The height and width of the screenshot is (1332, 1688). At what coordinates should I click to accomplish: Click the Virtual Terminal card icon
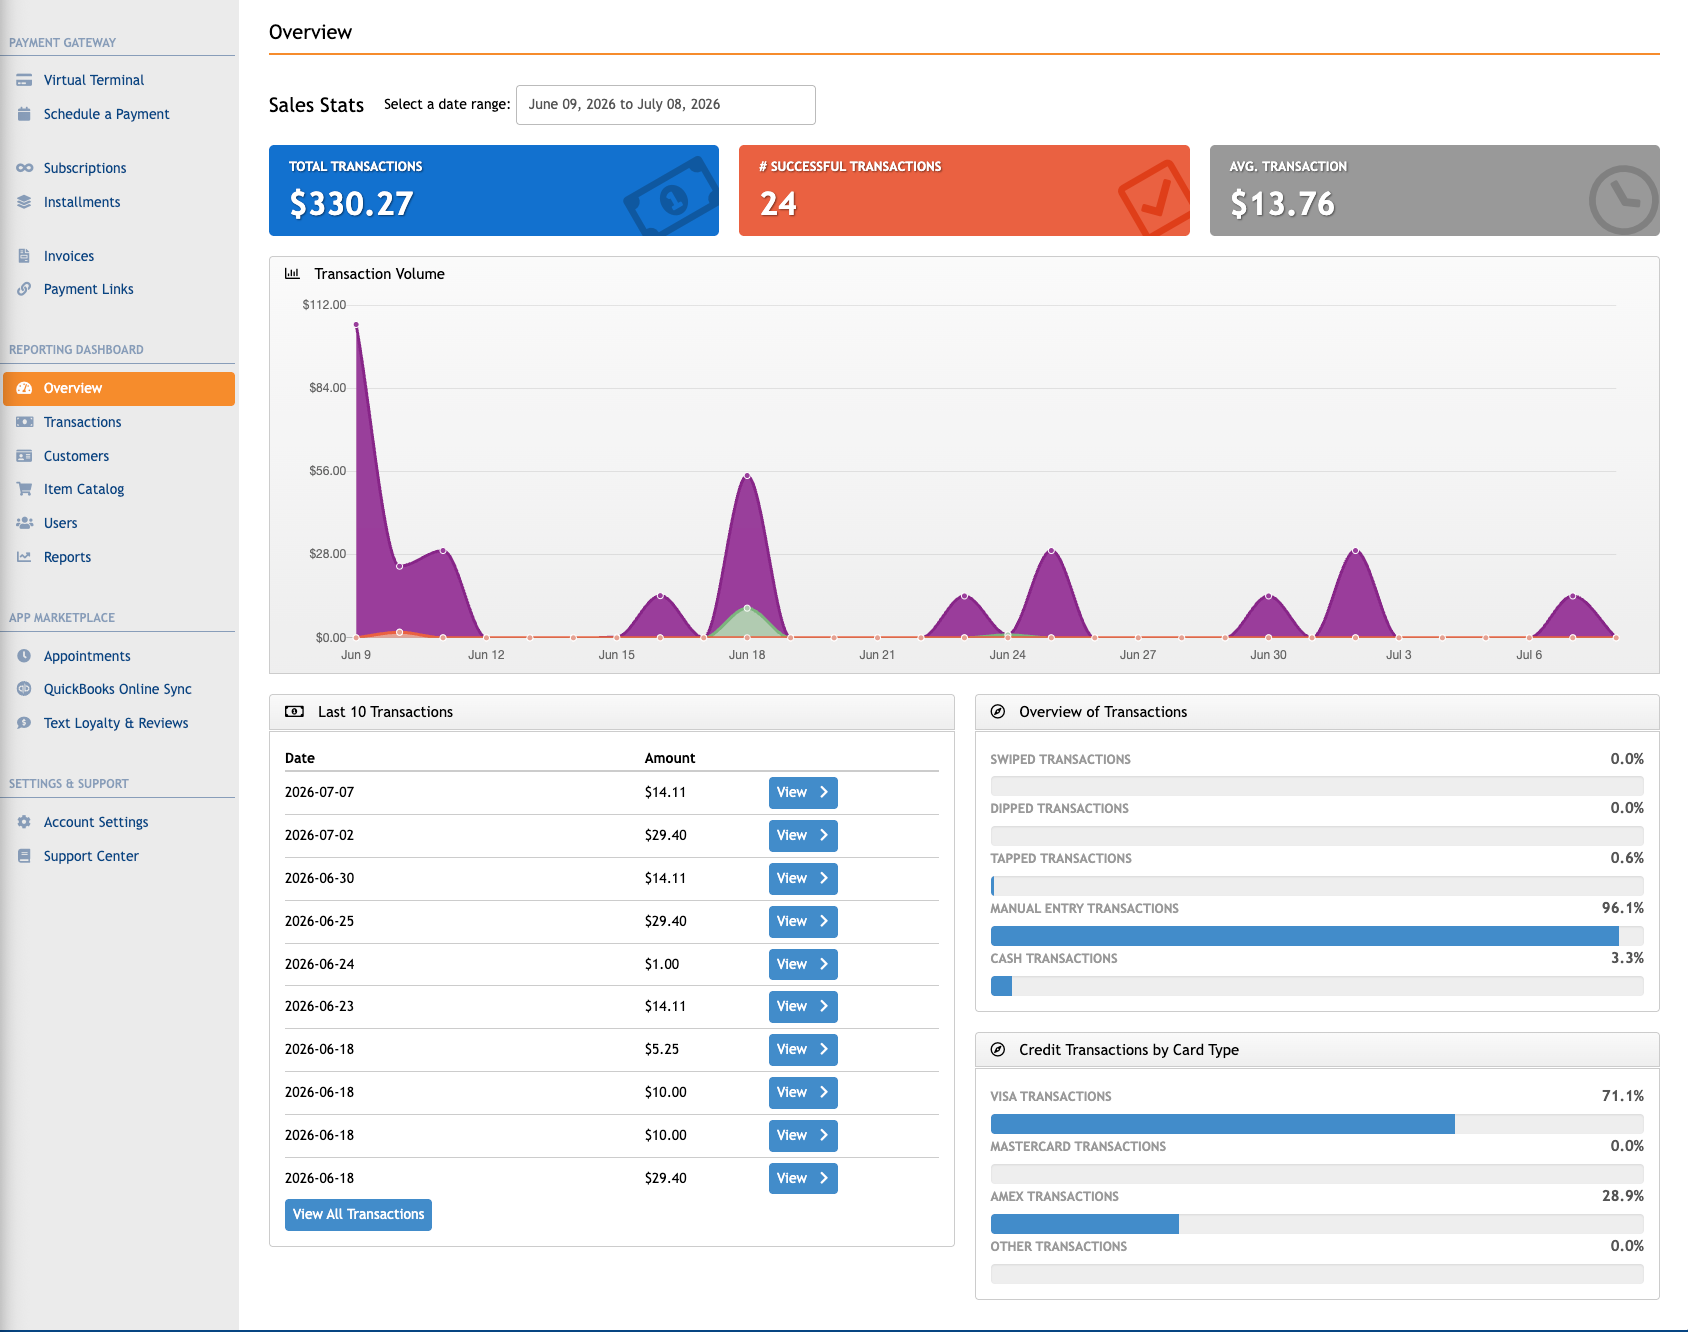[x=24, y=80]
